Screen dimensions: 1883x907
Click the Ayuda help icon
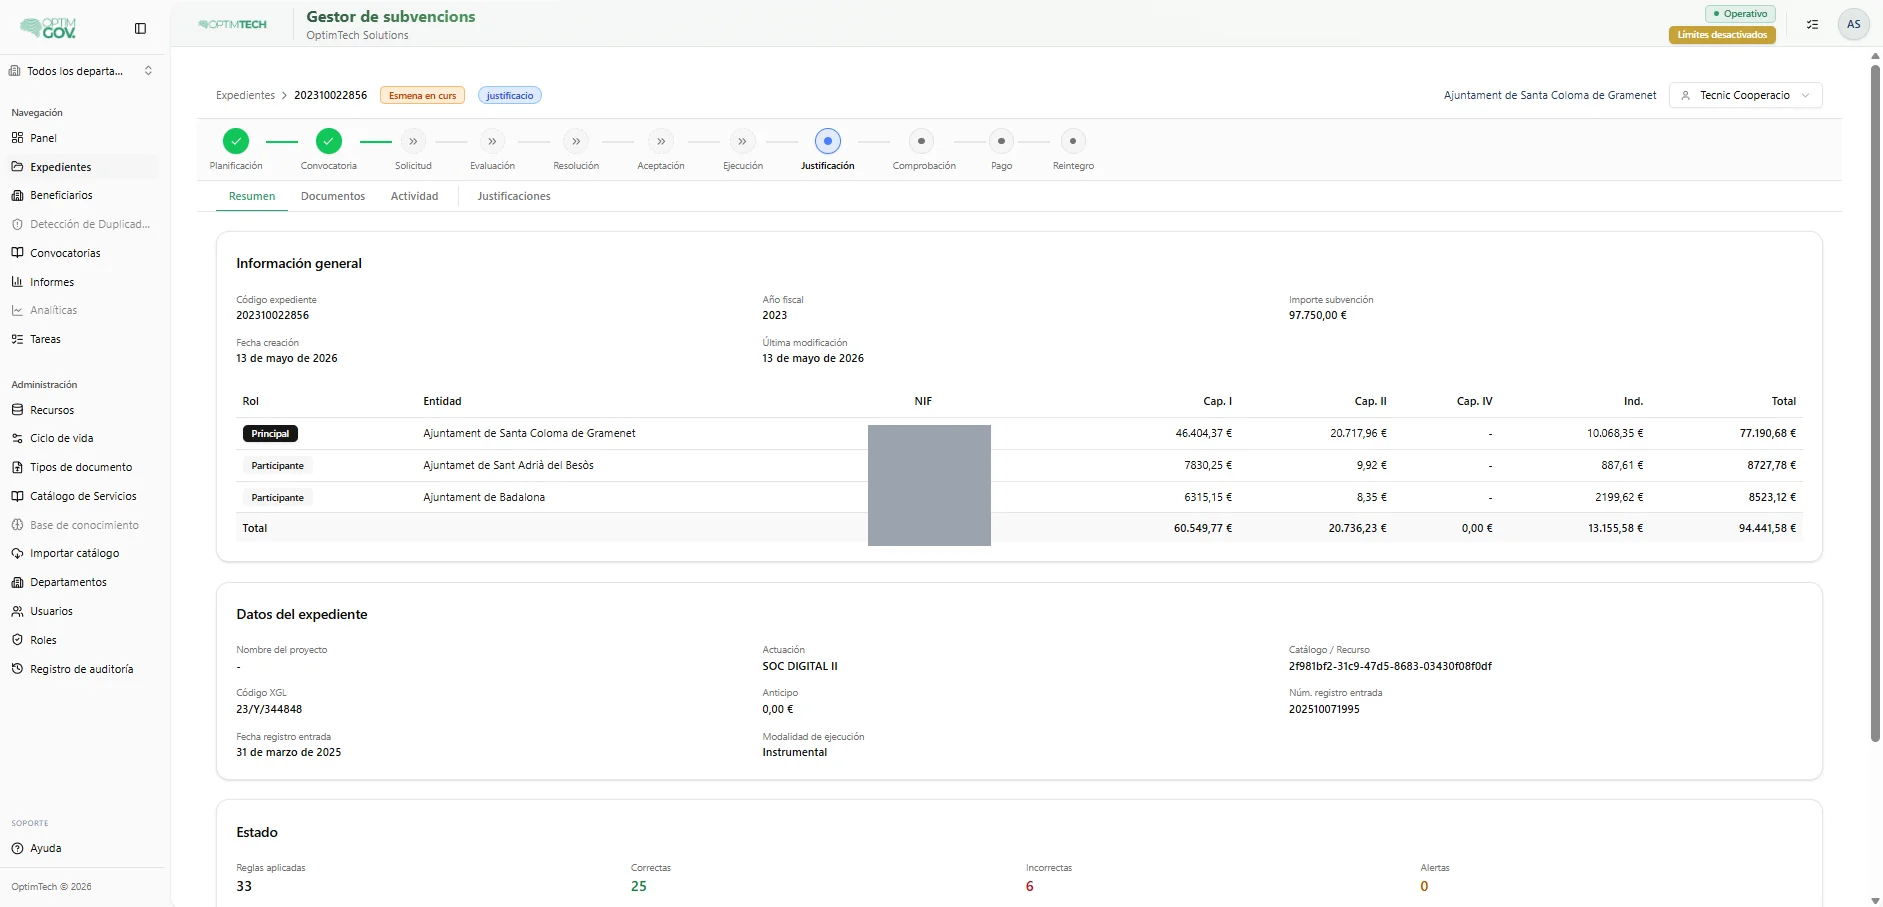(17, 848)
